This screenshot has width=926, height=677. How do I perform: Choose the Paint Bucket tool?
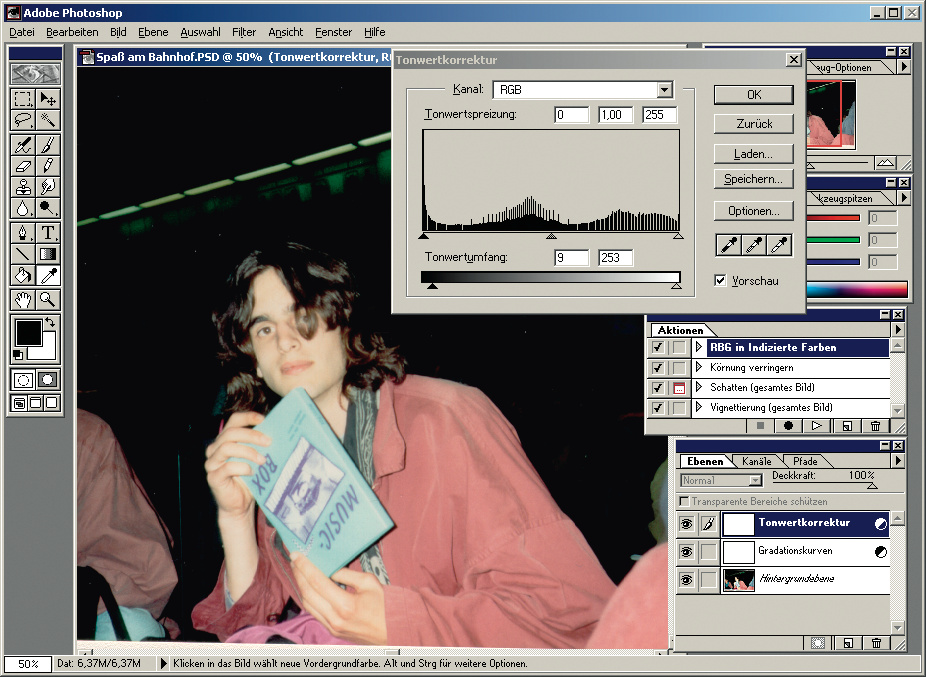(x=23, y=276)
